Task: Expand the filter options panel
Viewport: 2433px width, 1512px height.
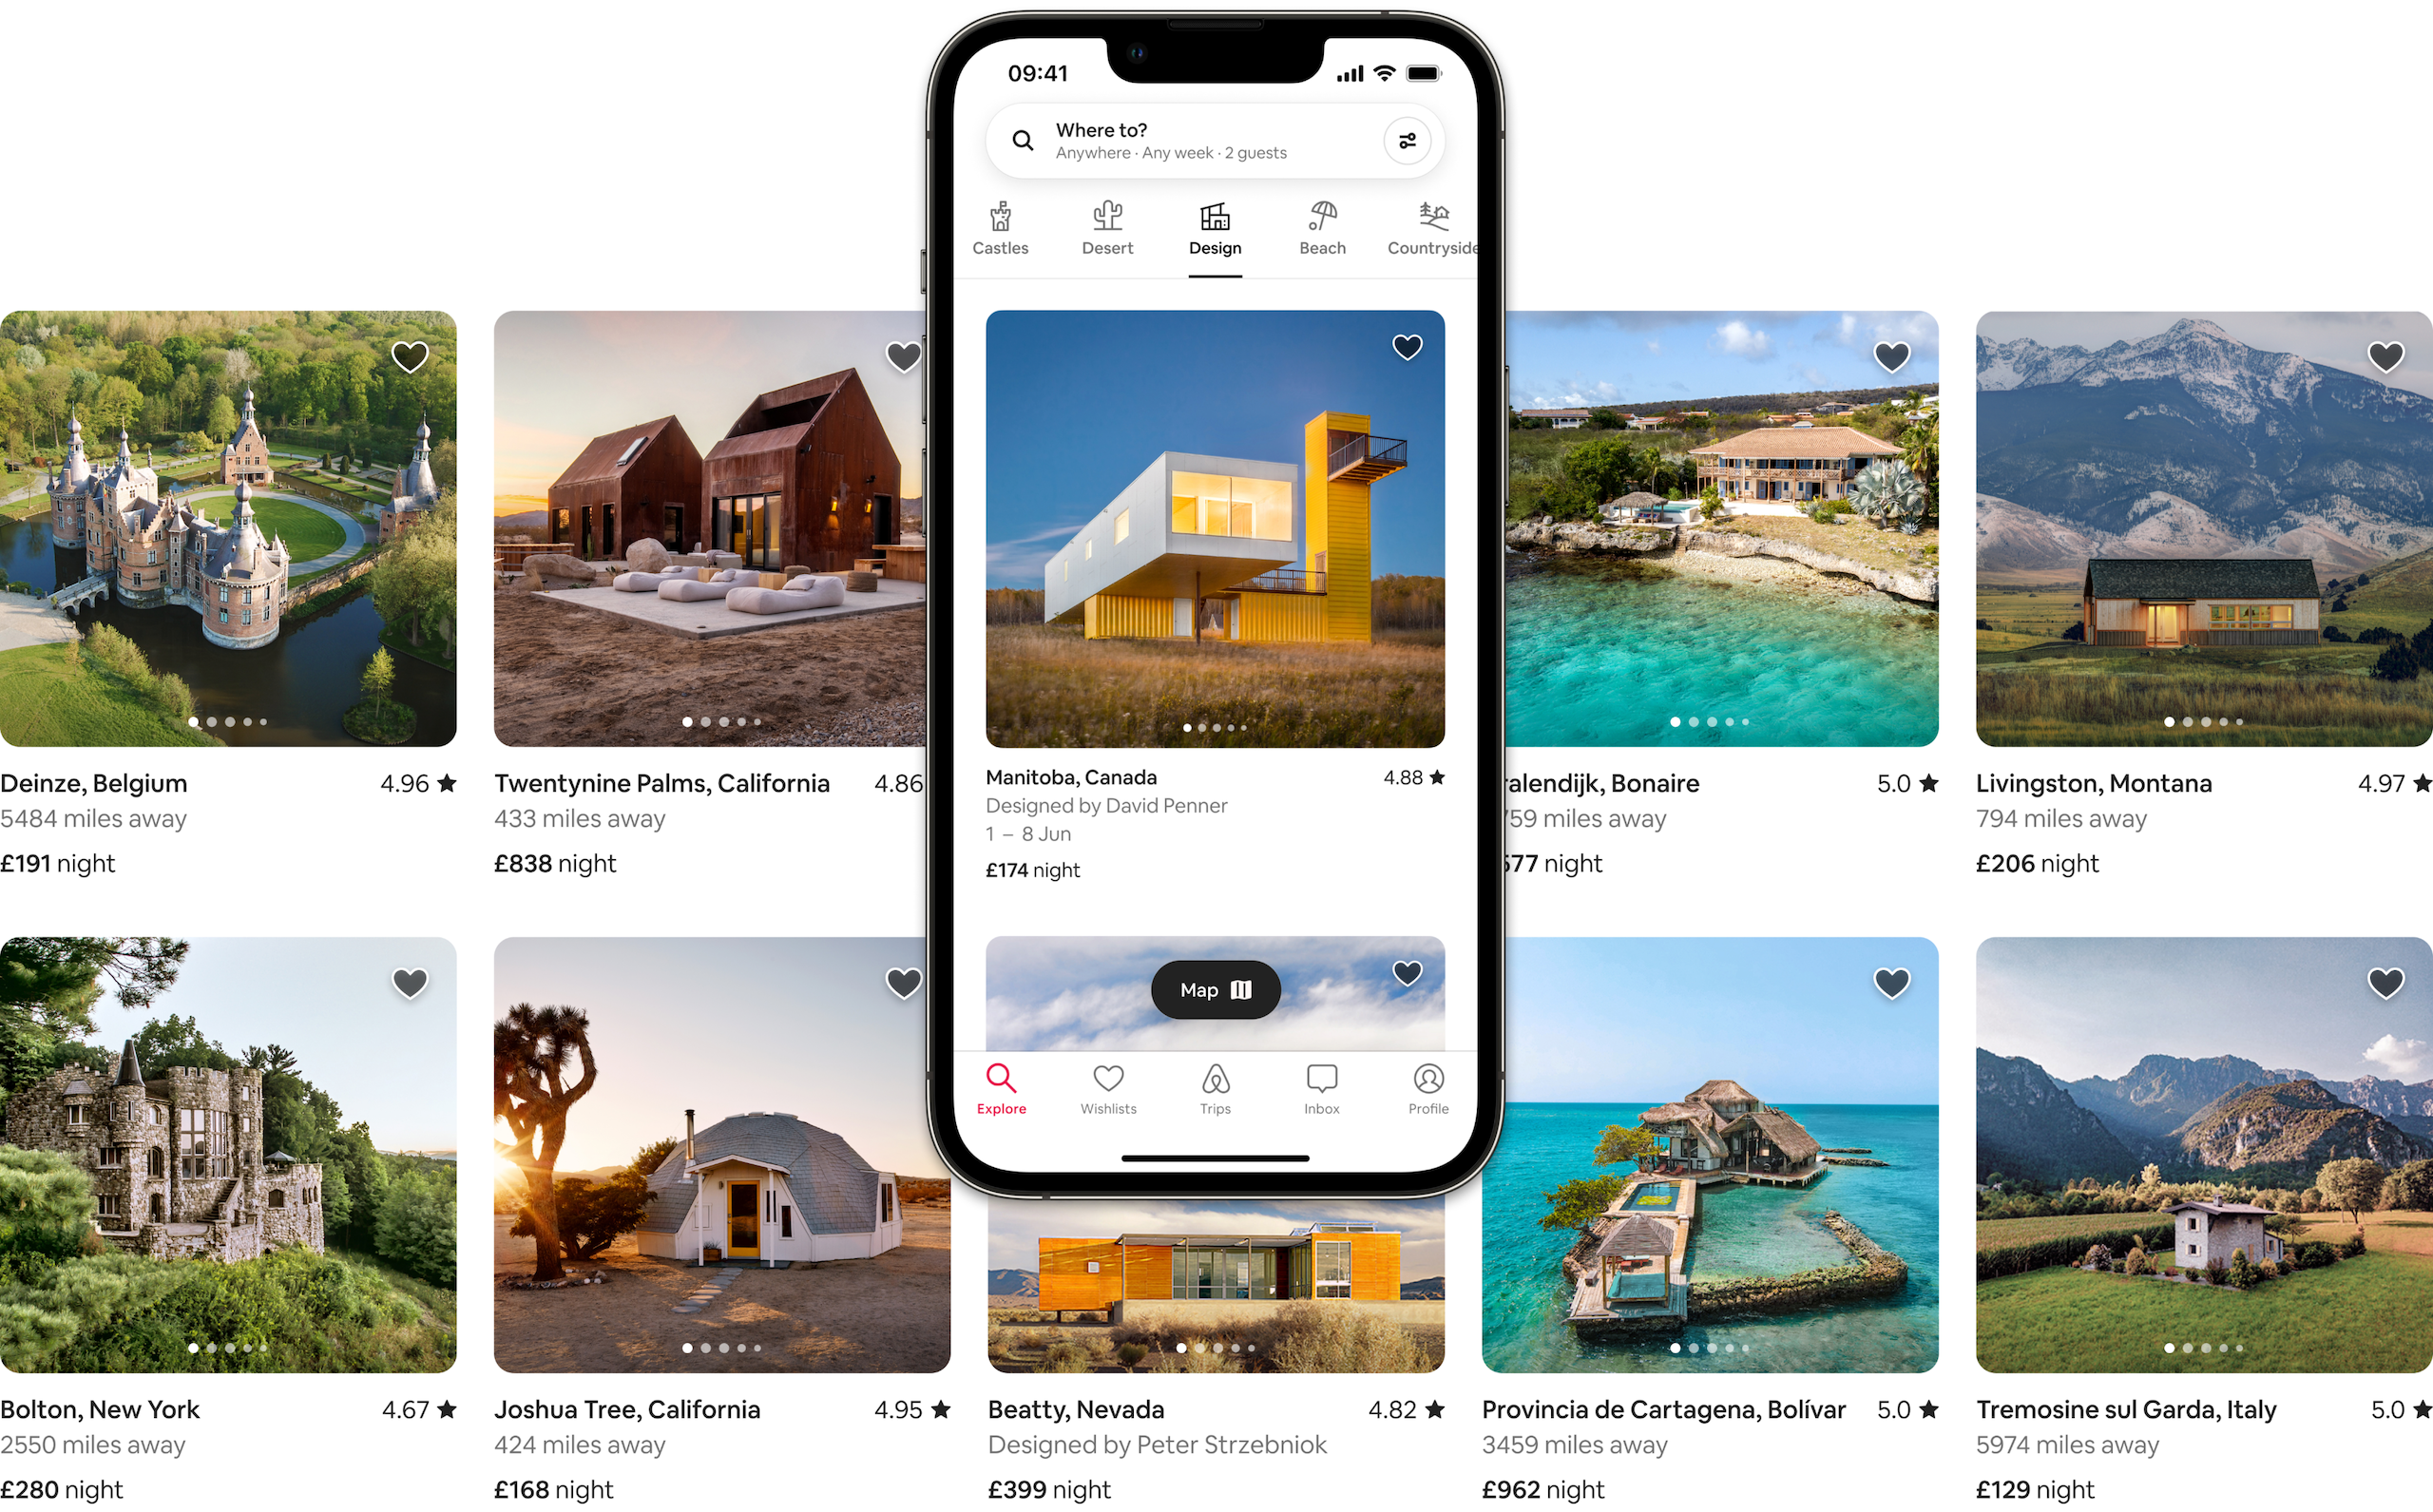Action: pyautogui.click(x=1406, y=141)
